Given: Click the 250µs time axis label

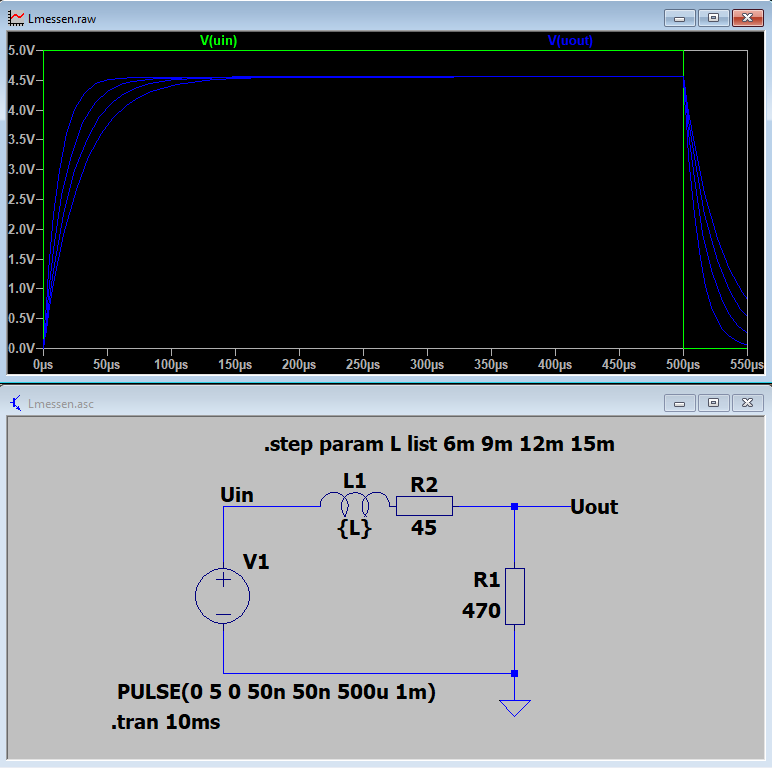Looking at the screenshot, I should tap(363, 365).
